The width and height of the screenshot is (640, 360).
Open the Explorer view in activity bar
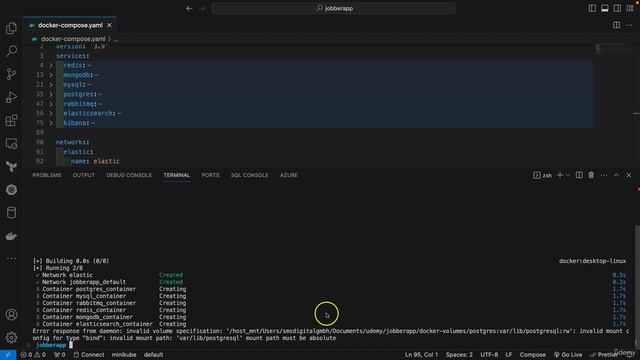click(x=11, y=28)
